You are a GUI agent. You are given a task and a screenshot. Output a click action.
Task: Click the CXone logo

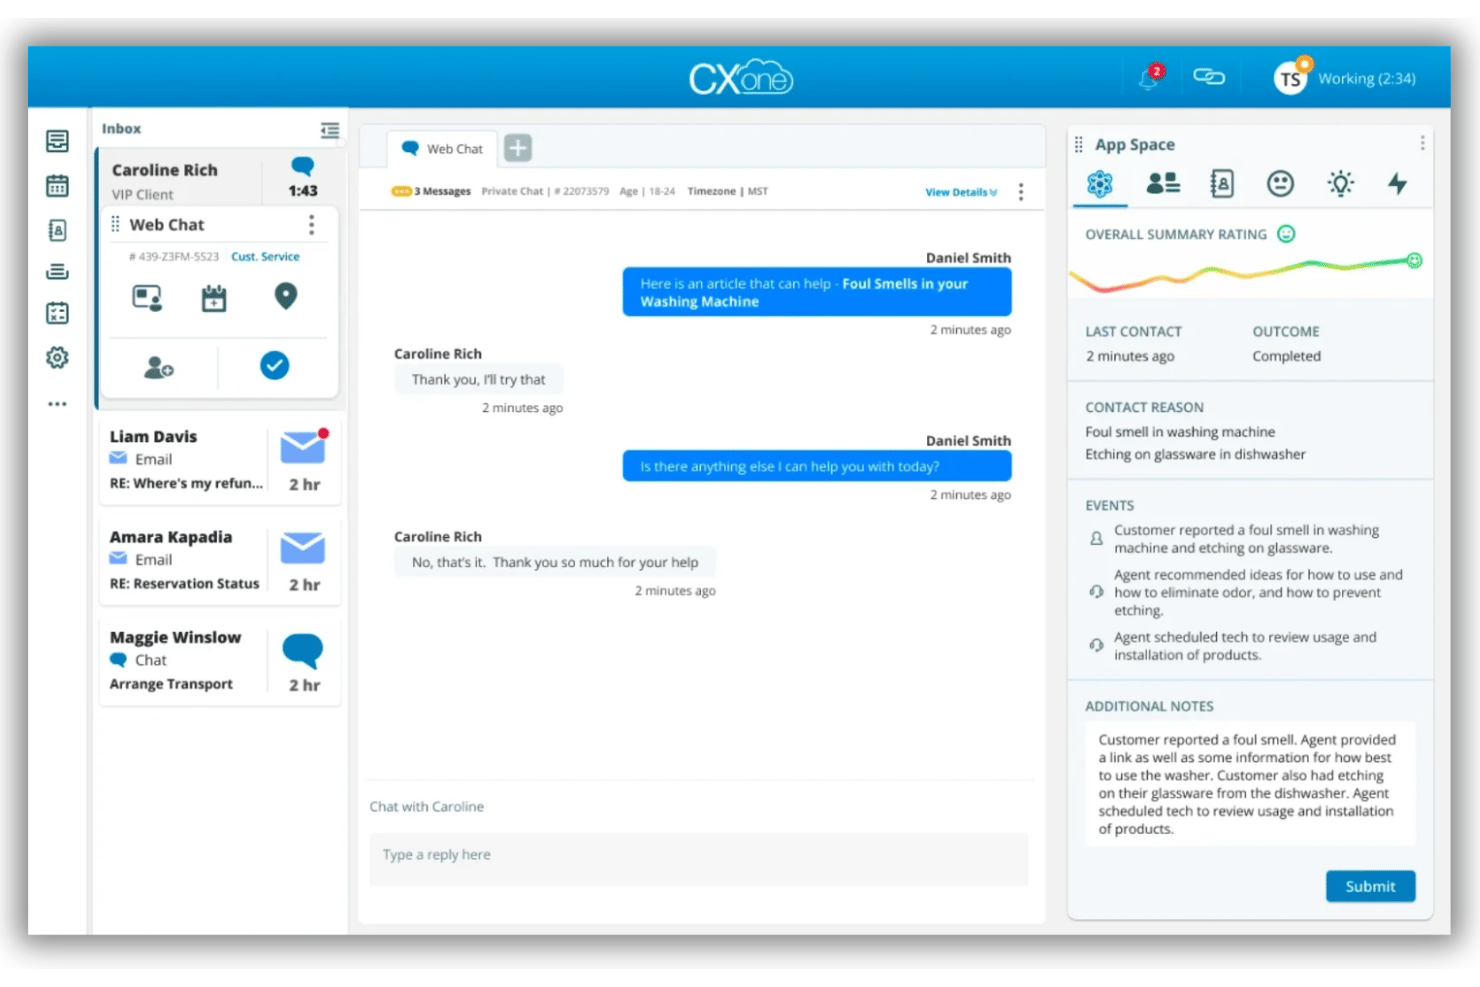coord(740,78)
